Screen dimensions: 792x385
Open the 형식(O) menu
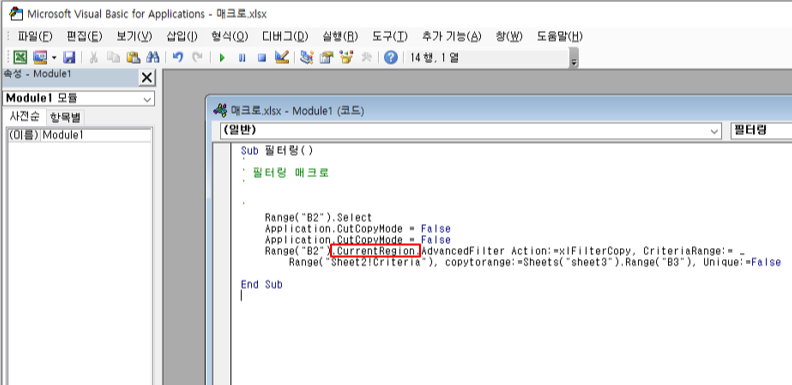click(x=230, y=36)
